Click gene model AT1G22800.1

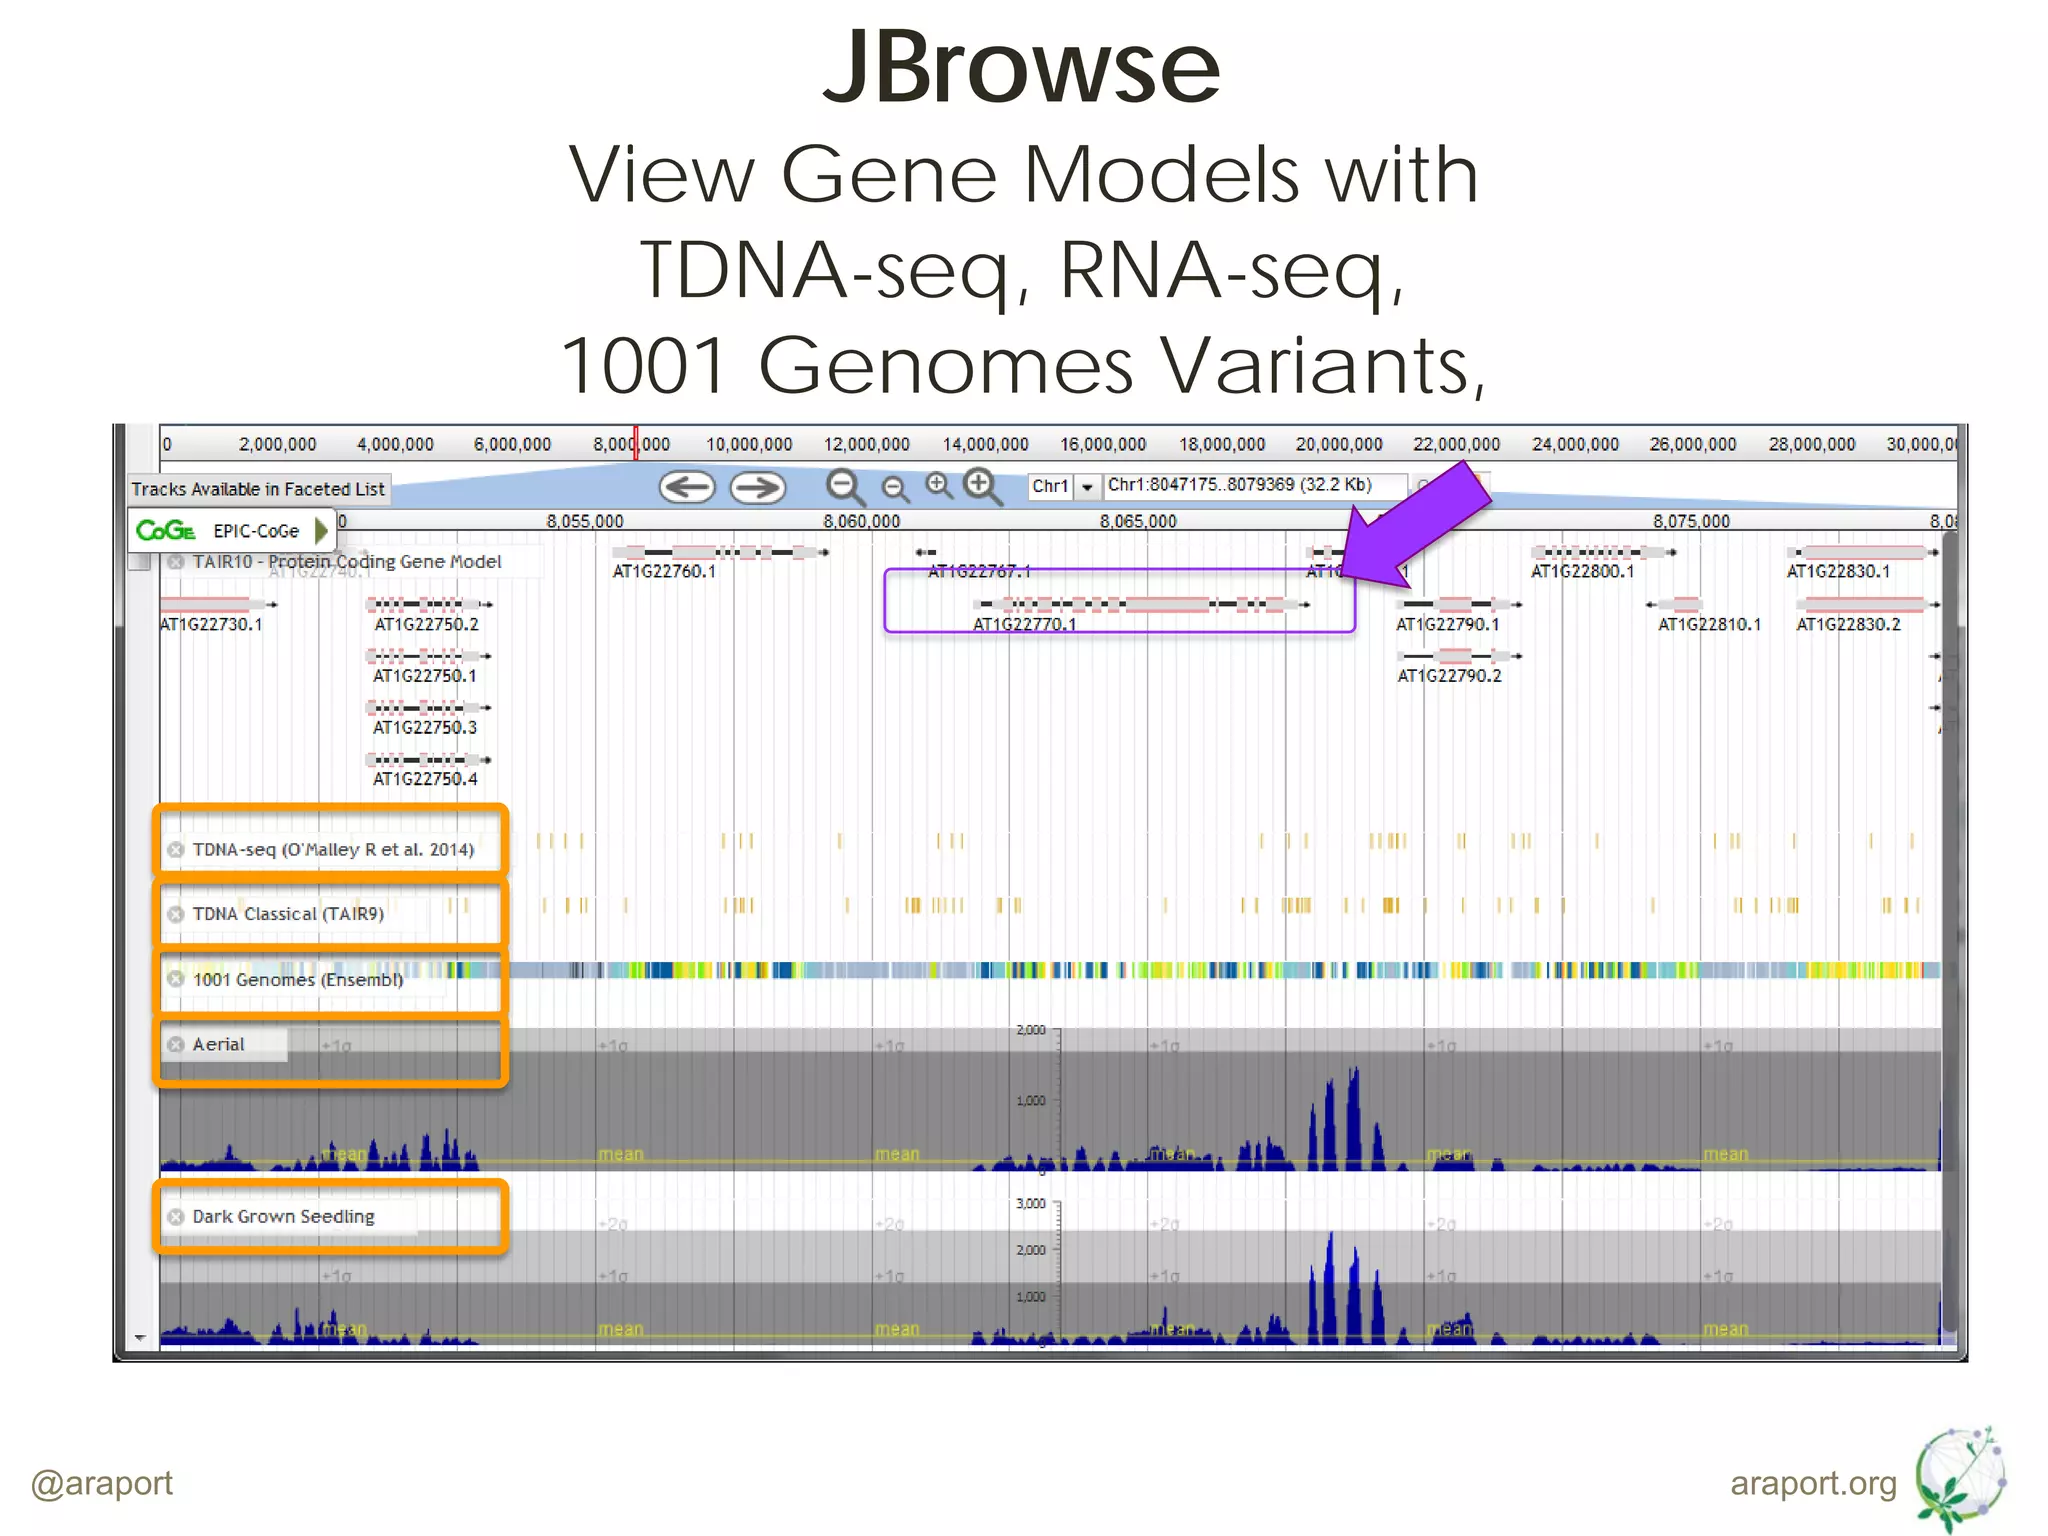[1604, 552]
